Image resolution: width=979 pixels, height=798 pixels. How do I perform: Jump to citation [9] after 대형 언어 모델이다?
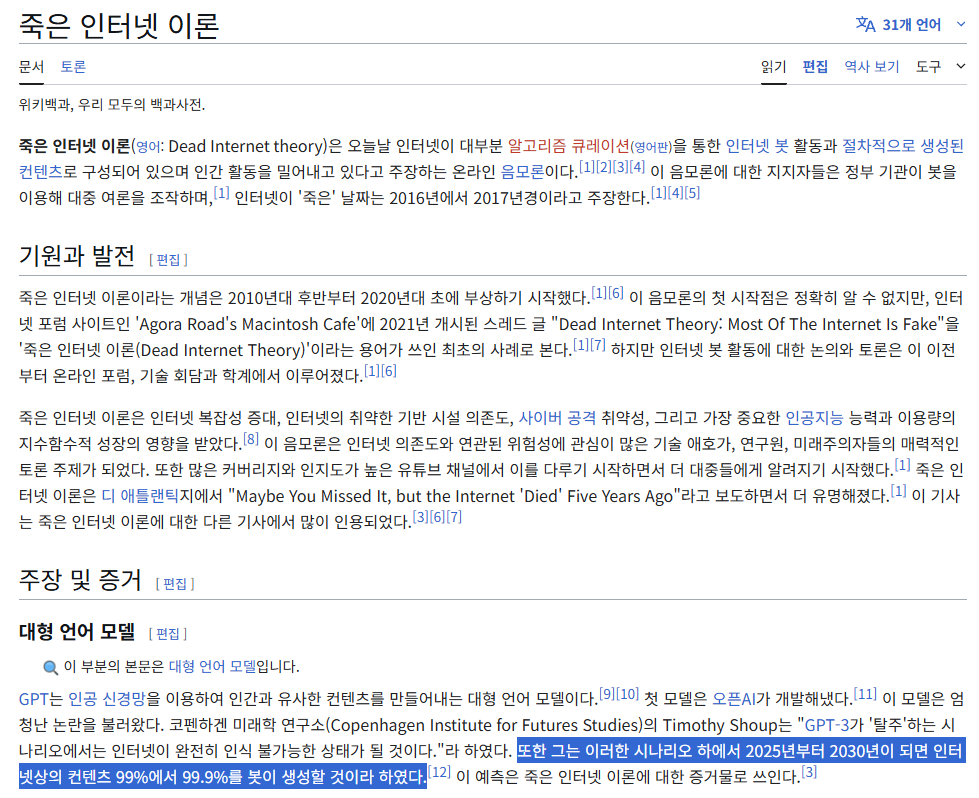(607, 694)
